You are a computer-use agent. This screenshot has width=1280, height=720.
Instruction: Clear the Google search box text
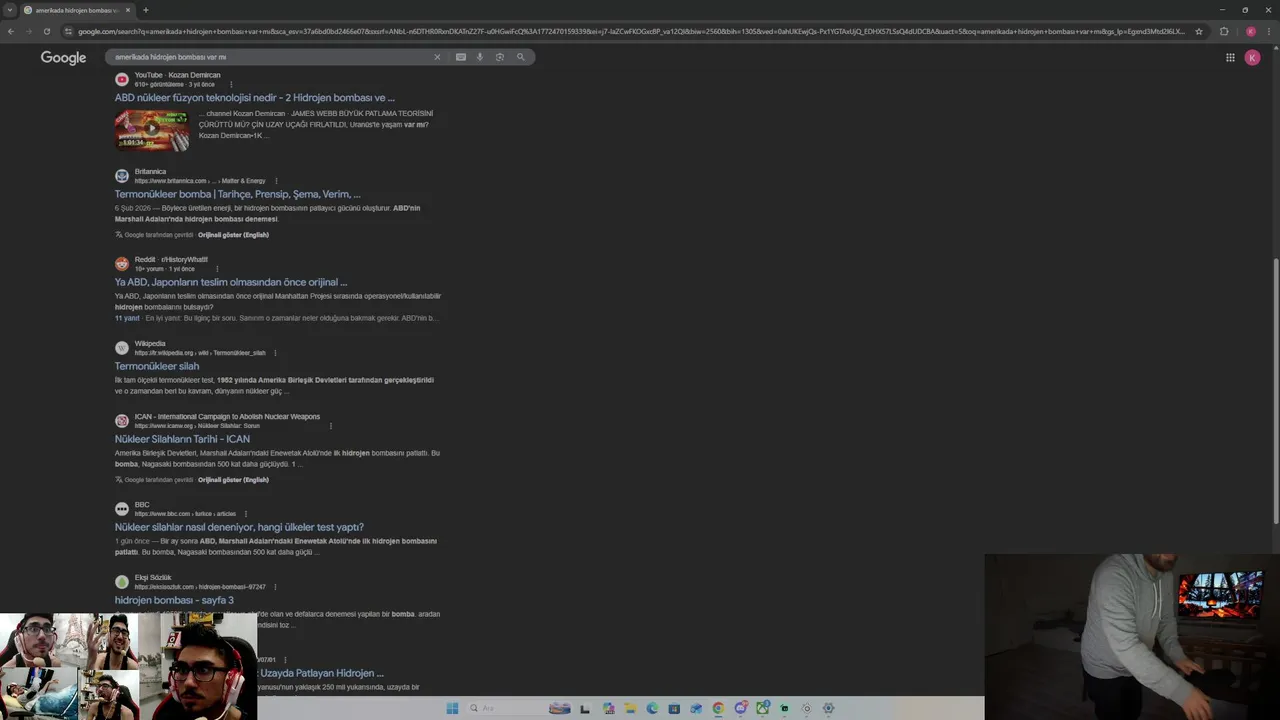437,57
